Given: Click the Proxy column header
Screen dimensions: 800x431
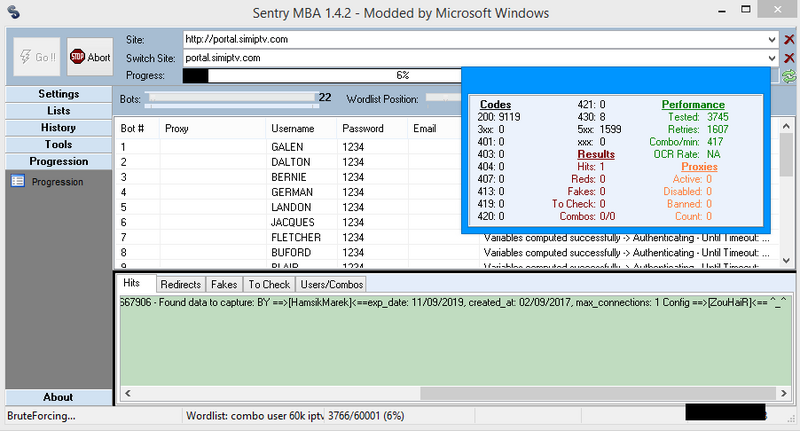Looking at the screenshot, I should (x=213, y=129).
